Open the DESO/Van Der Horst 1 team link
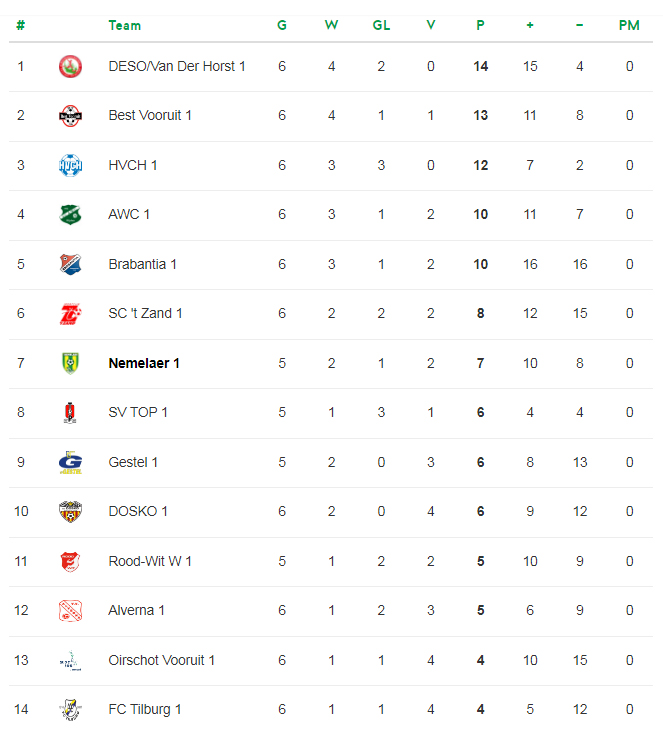The width and height of the screenshot is (663, 742). (x=177, y=67)
